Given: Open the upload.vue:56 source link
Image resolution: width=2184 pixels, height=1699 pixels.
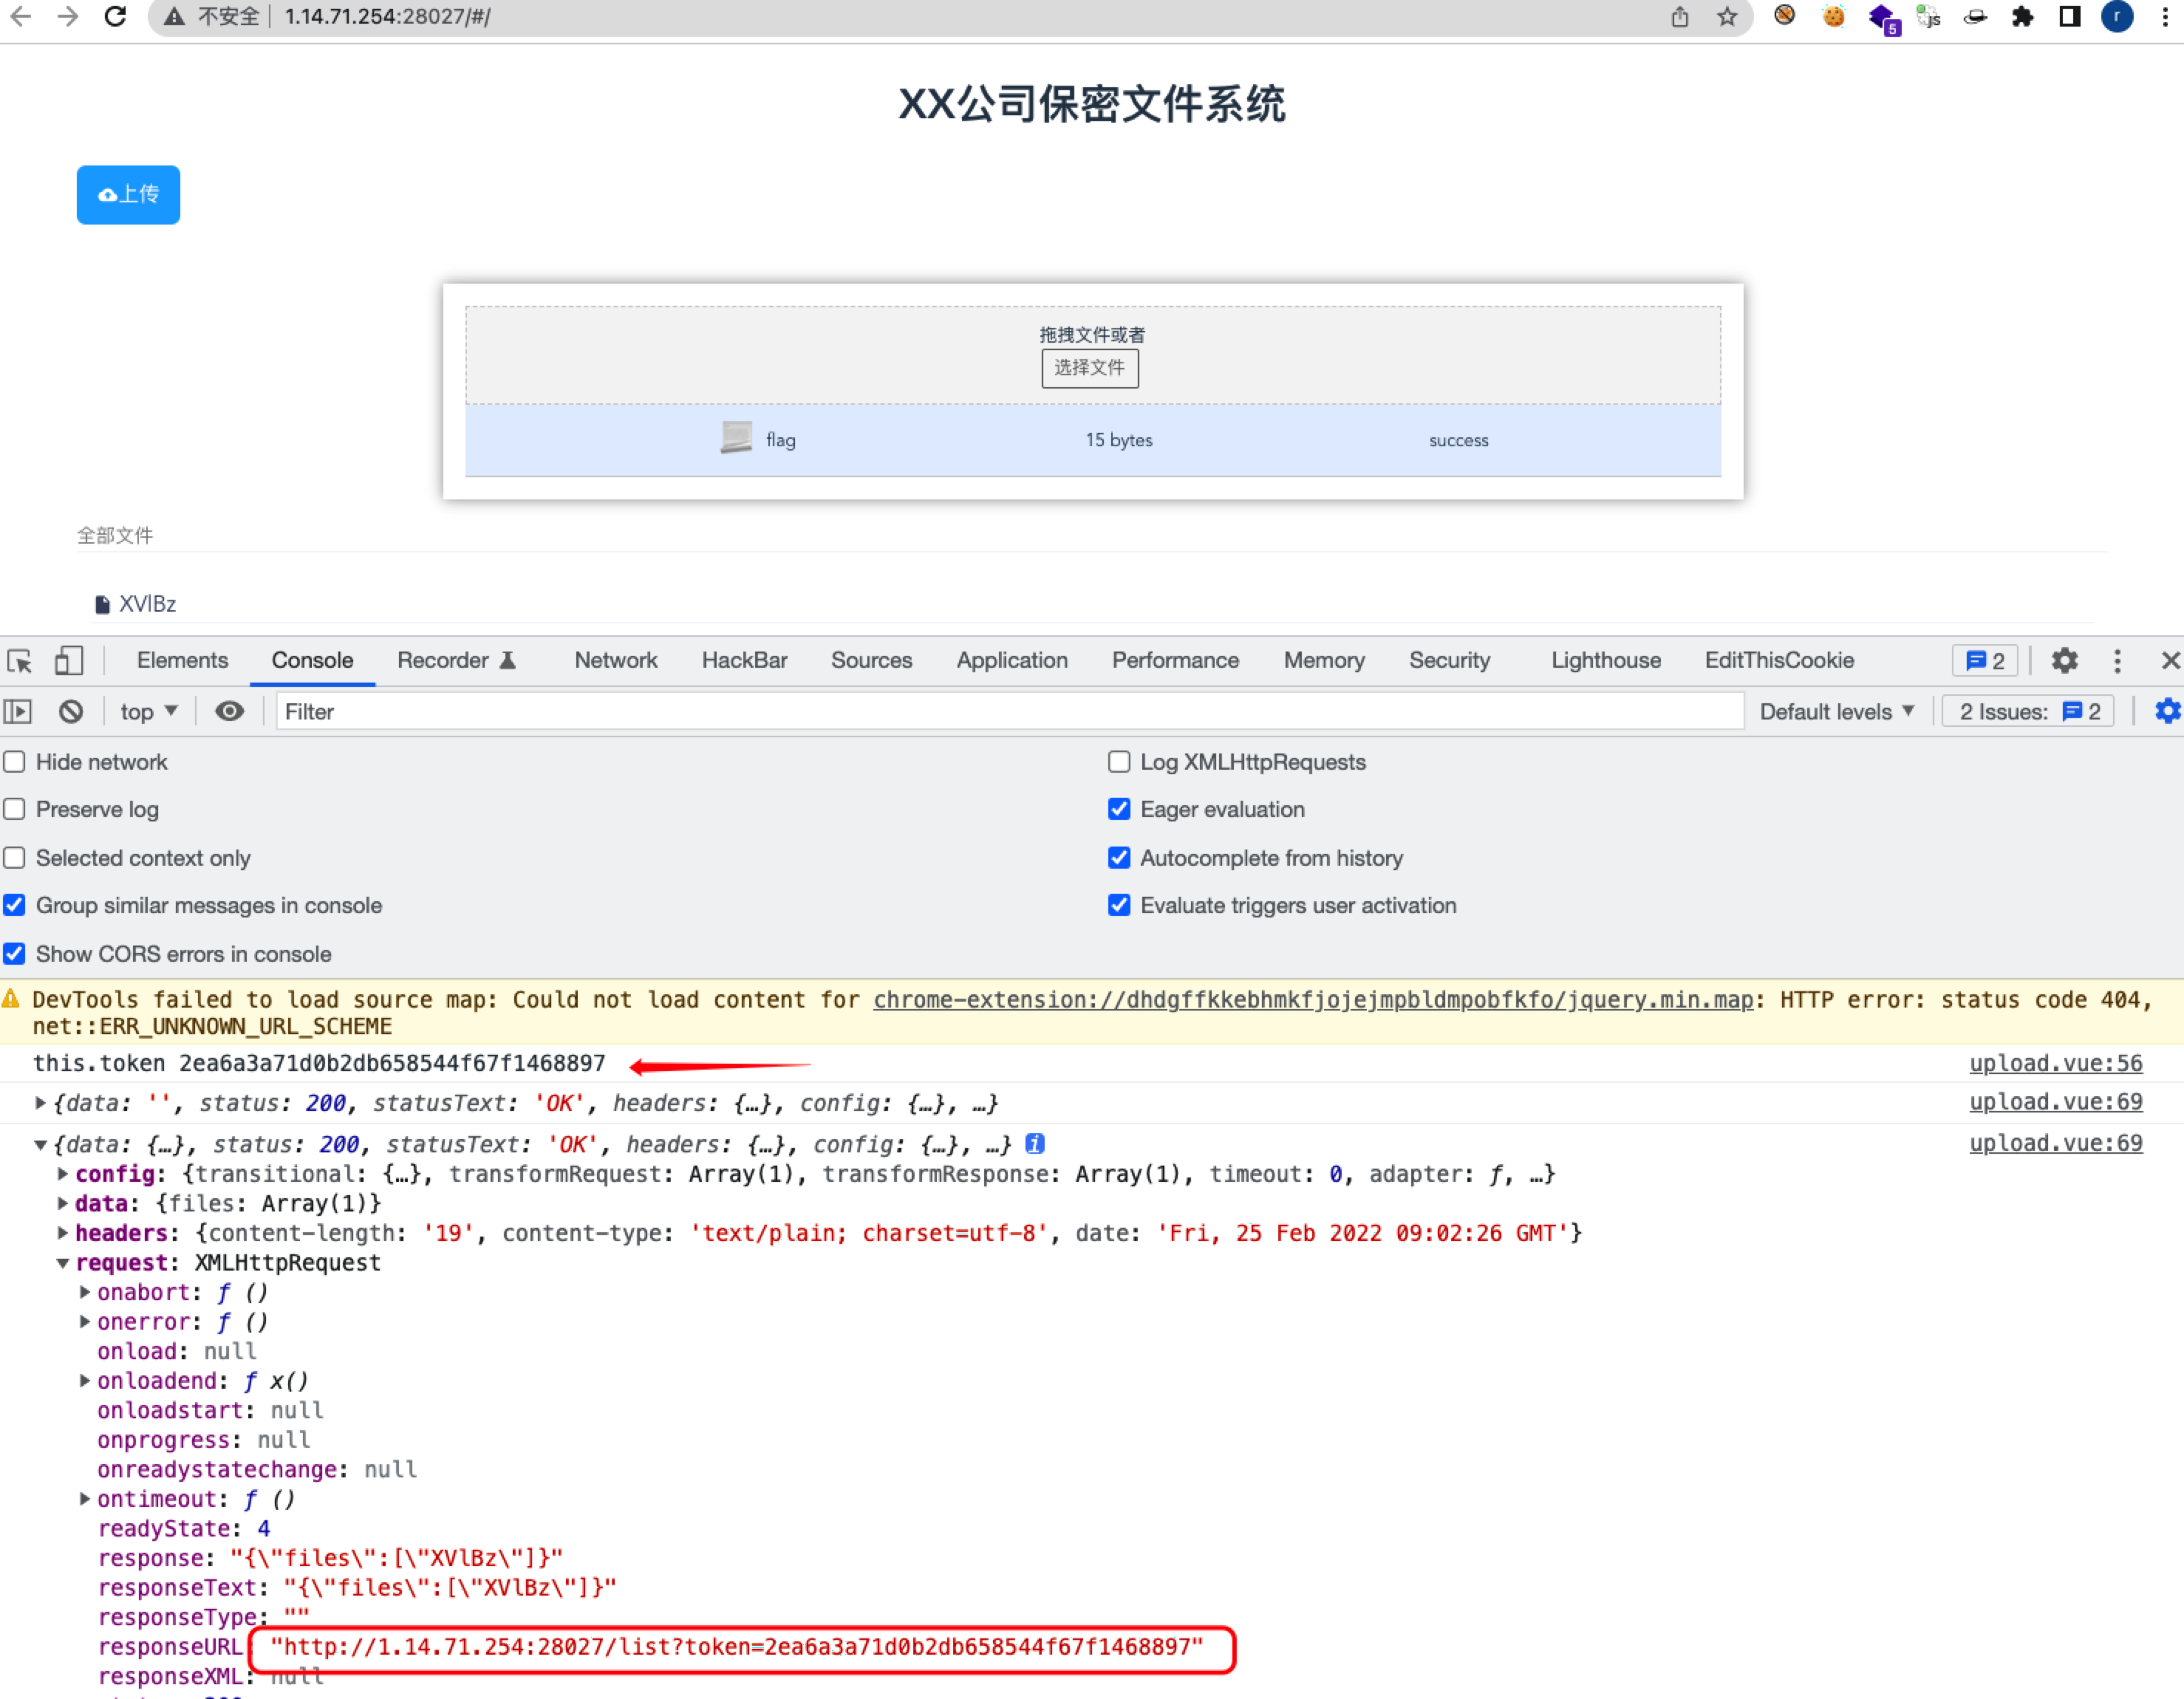Looking at the screenshot, I should (2056, 1063).
